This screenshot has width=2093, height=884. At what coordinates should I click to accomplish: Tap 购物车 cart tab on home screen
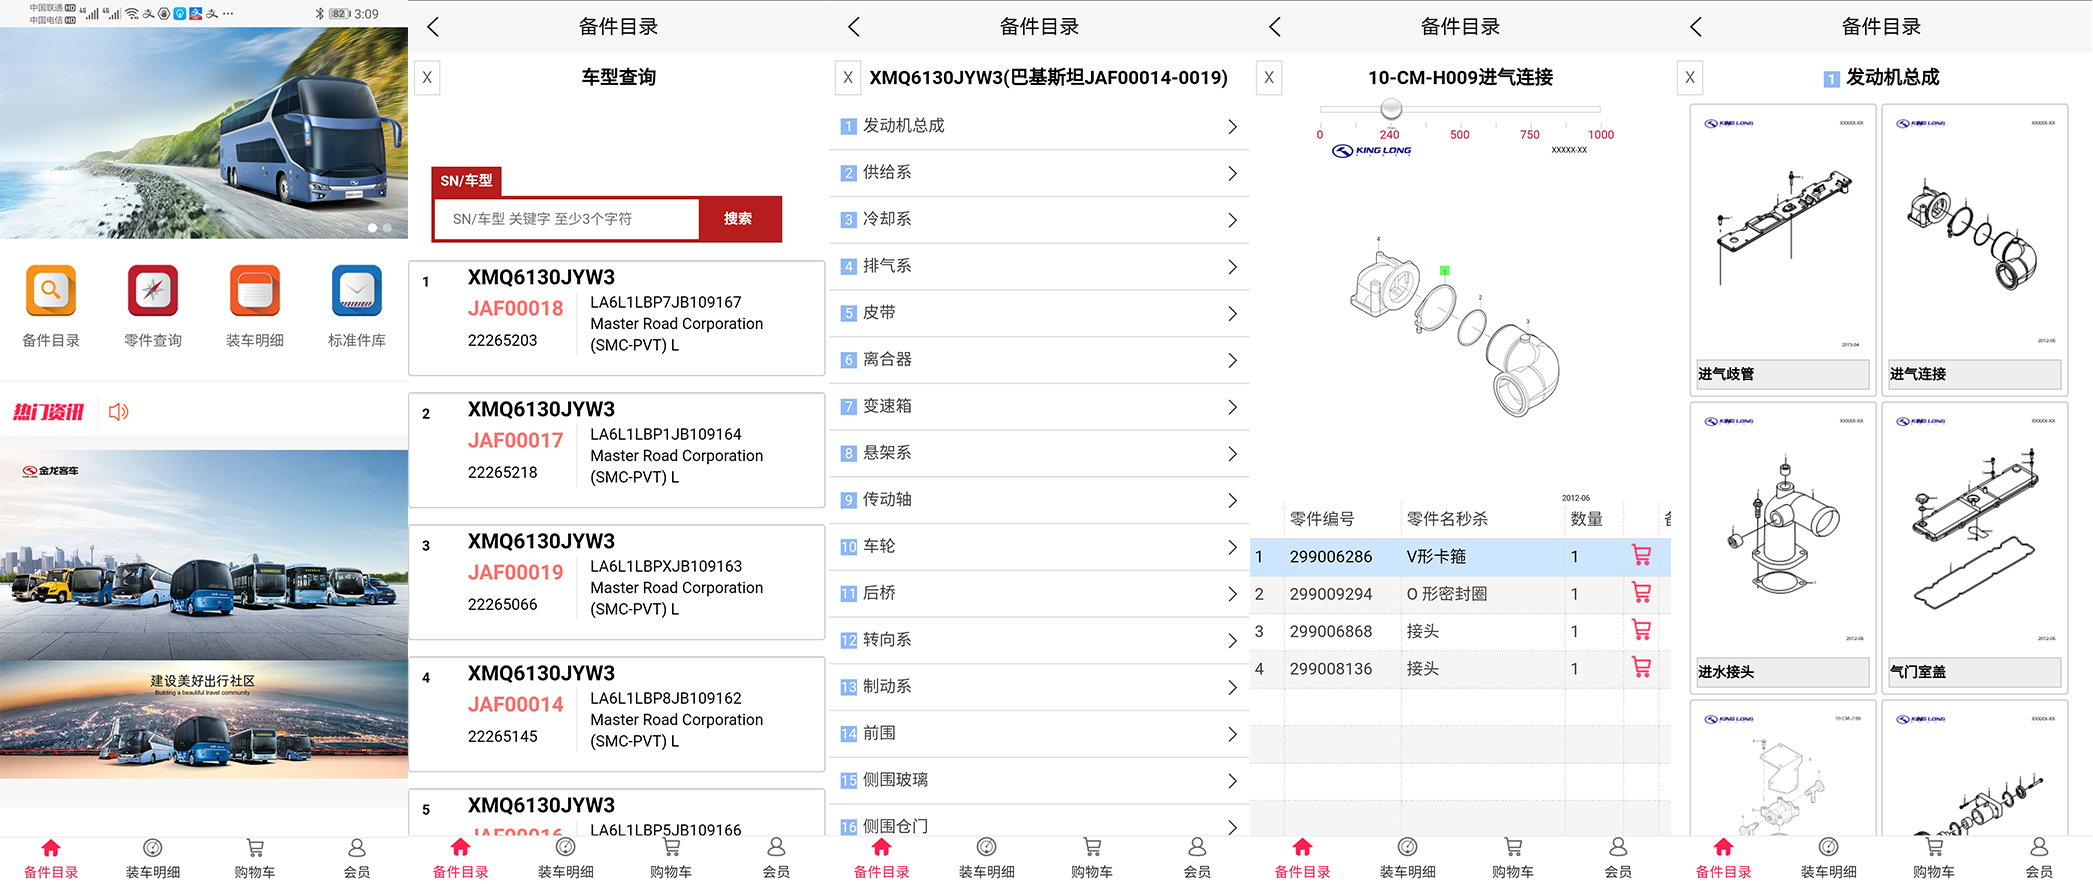coord(255,859)
